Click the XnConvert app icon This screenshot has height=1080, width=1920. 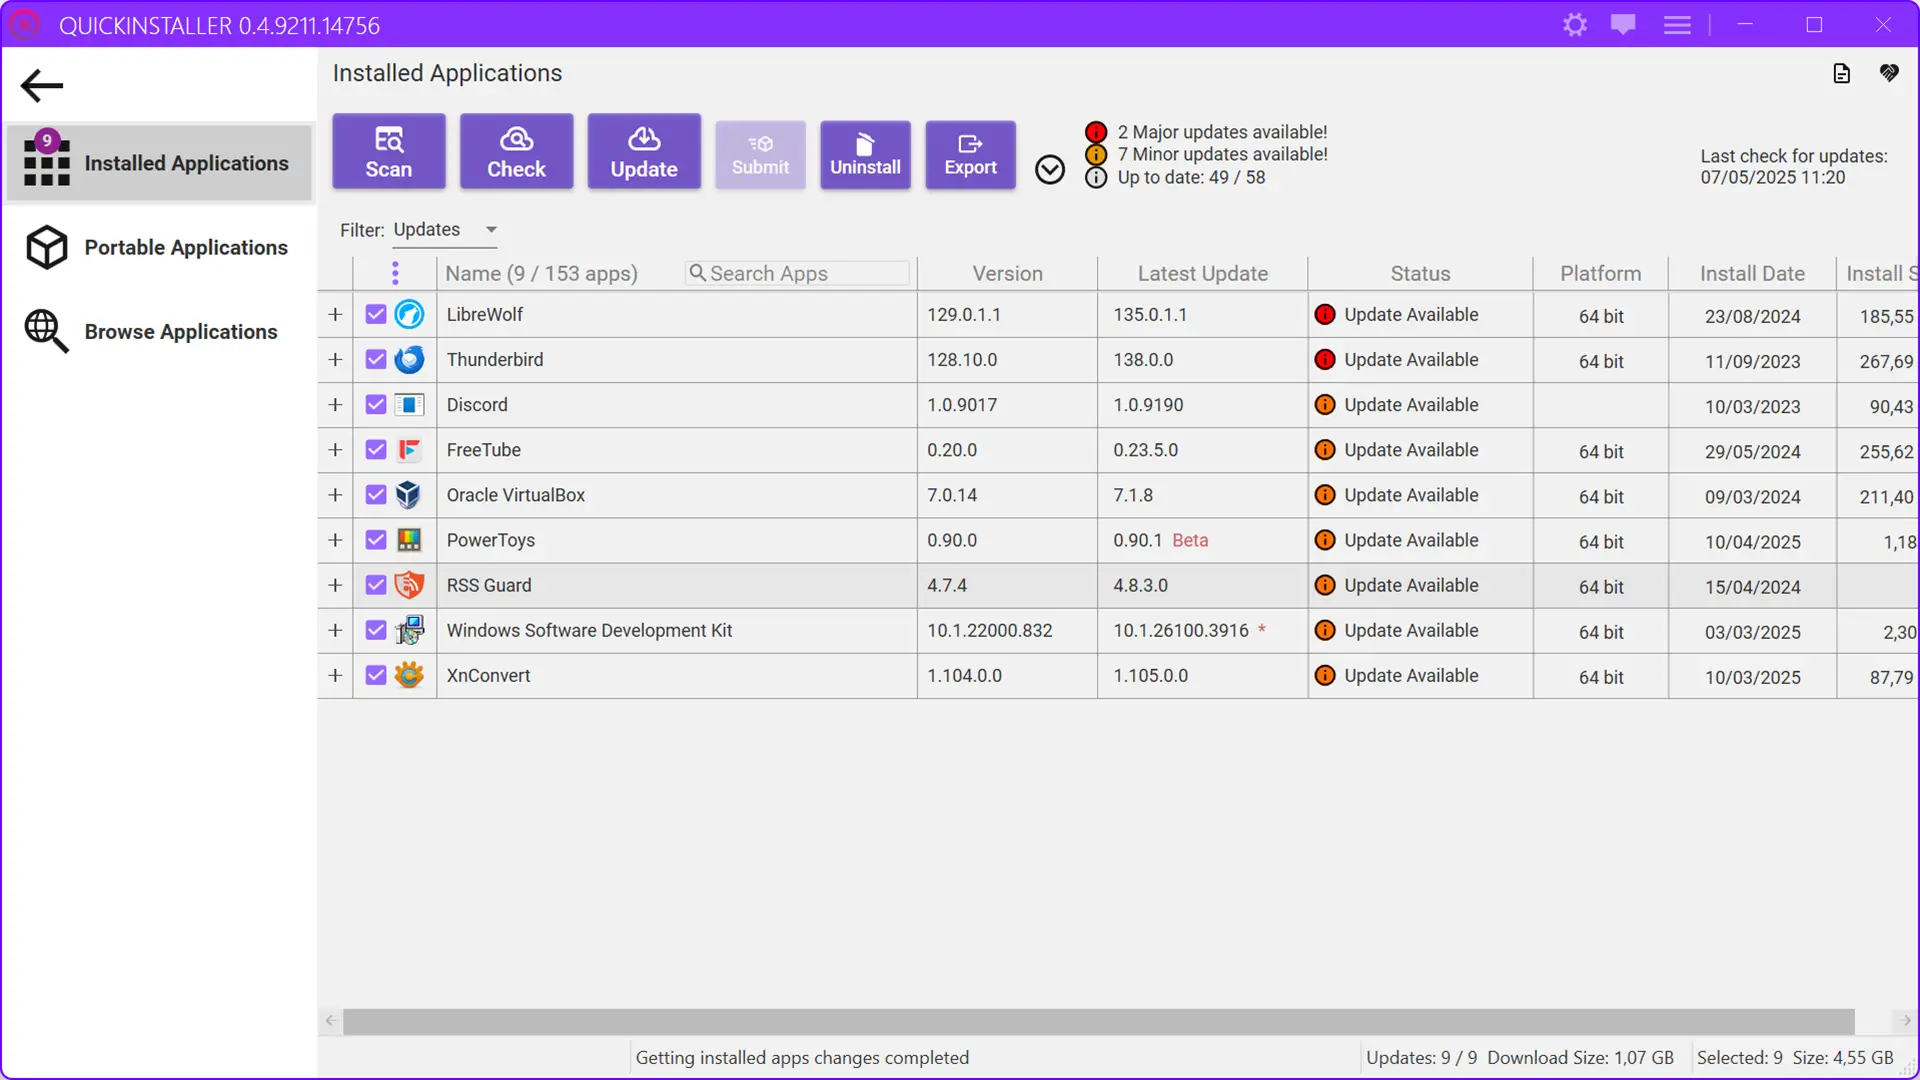click(x=409, y=675)
